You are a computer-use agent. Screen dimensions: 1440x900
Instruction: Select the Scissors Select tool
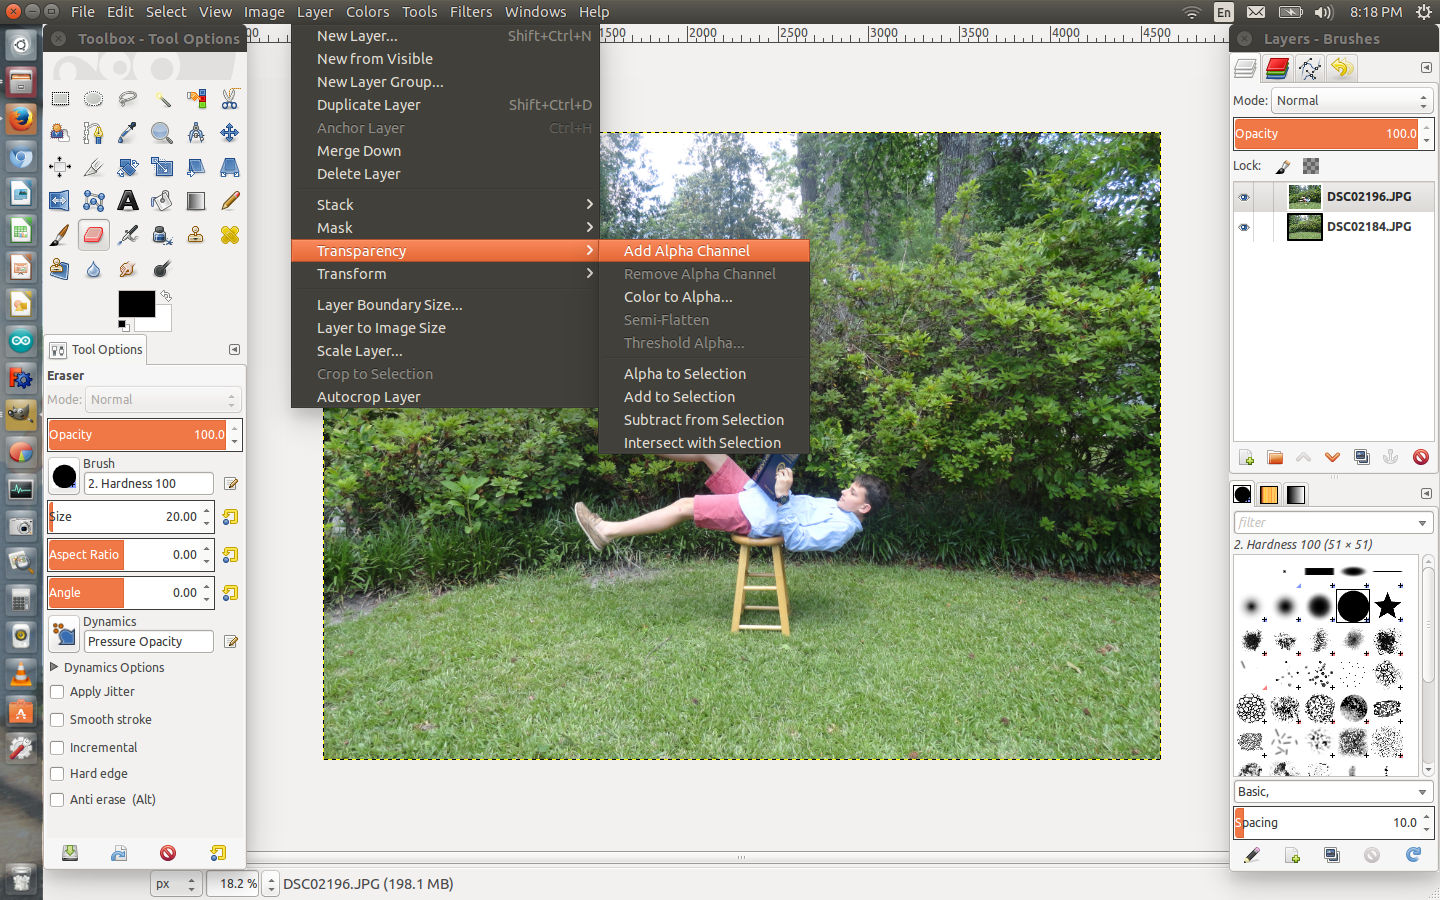click(230, 99)
